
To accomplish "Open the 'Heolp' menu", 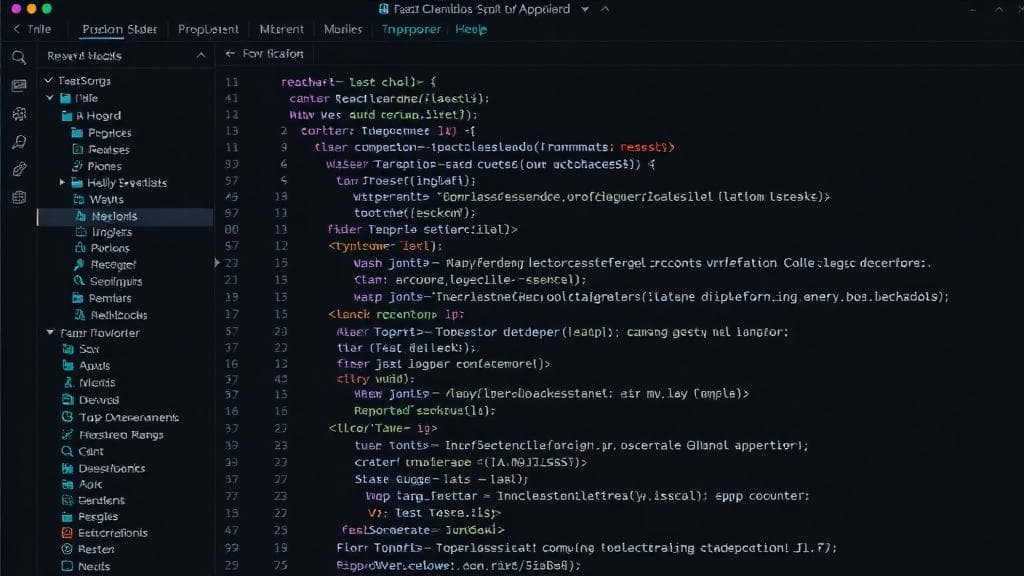I will [471, 29].
